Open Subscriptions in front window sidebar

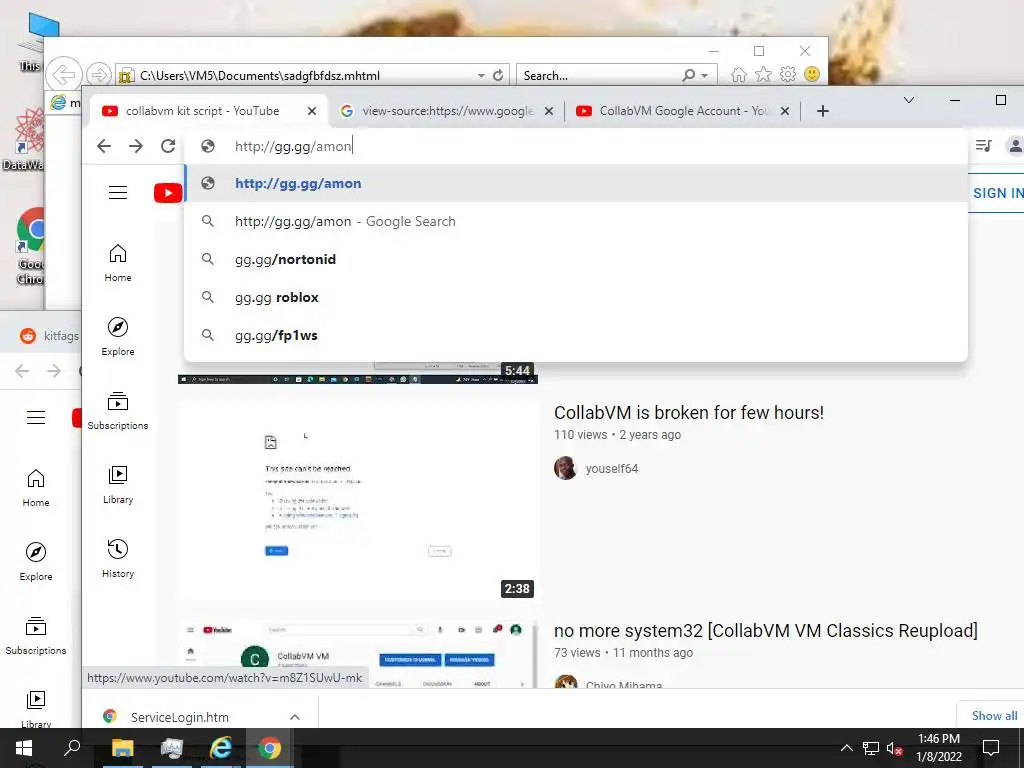point(118,411)
